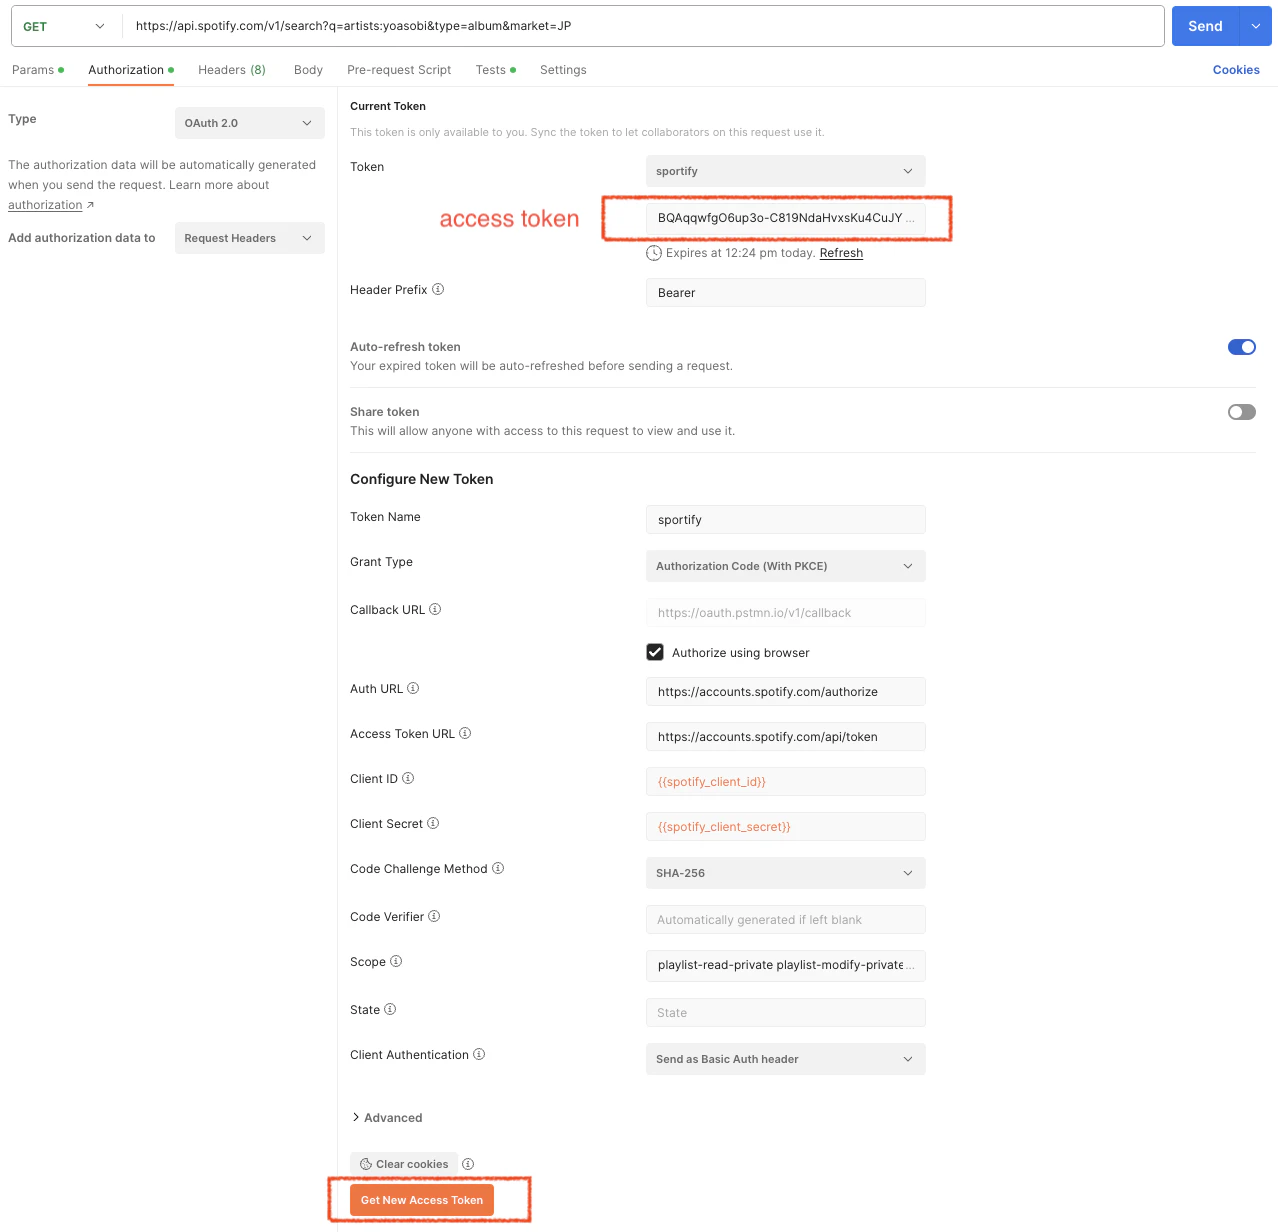Open the Grant Type dropdown
The height and width of the screenshot is (1232, 1278).
tap(786, 566)
